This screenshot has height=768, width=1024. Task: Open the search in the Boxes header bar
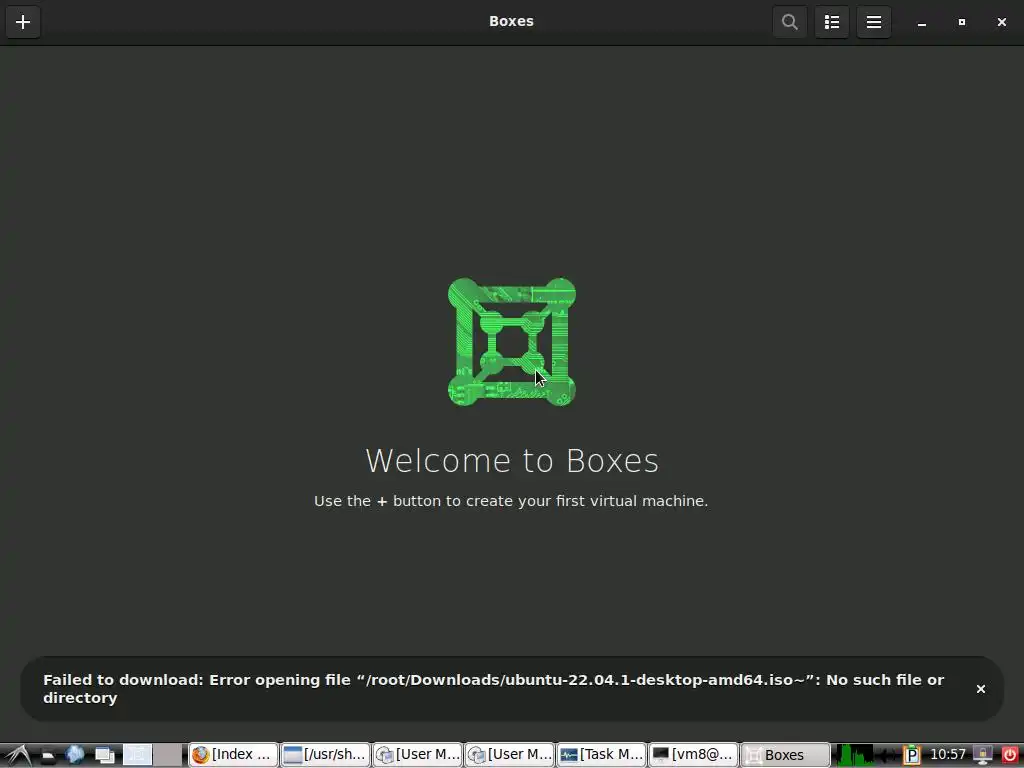pos(790,22)
